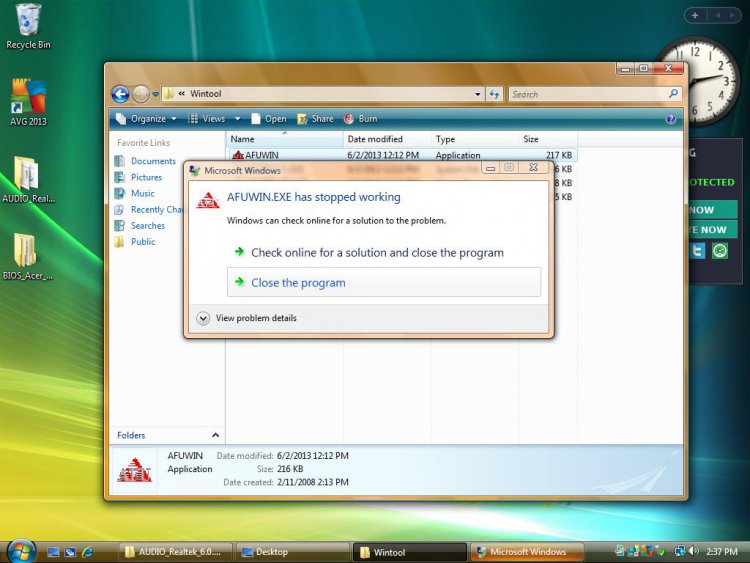Sort by the Name column header

click(x=285, y=139)
